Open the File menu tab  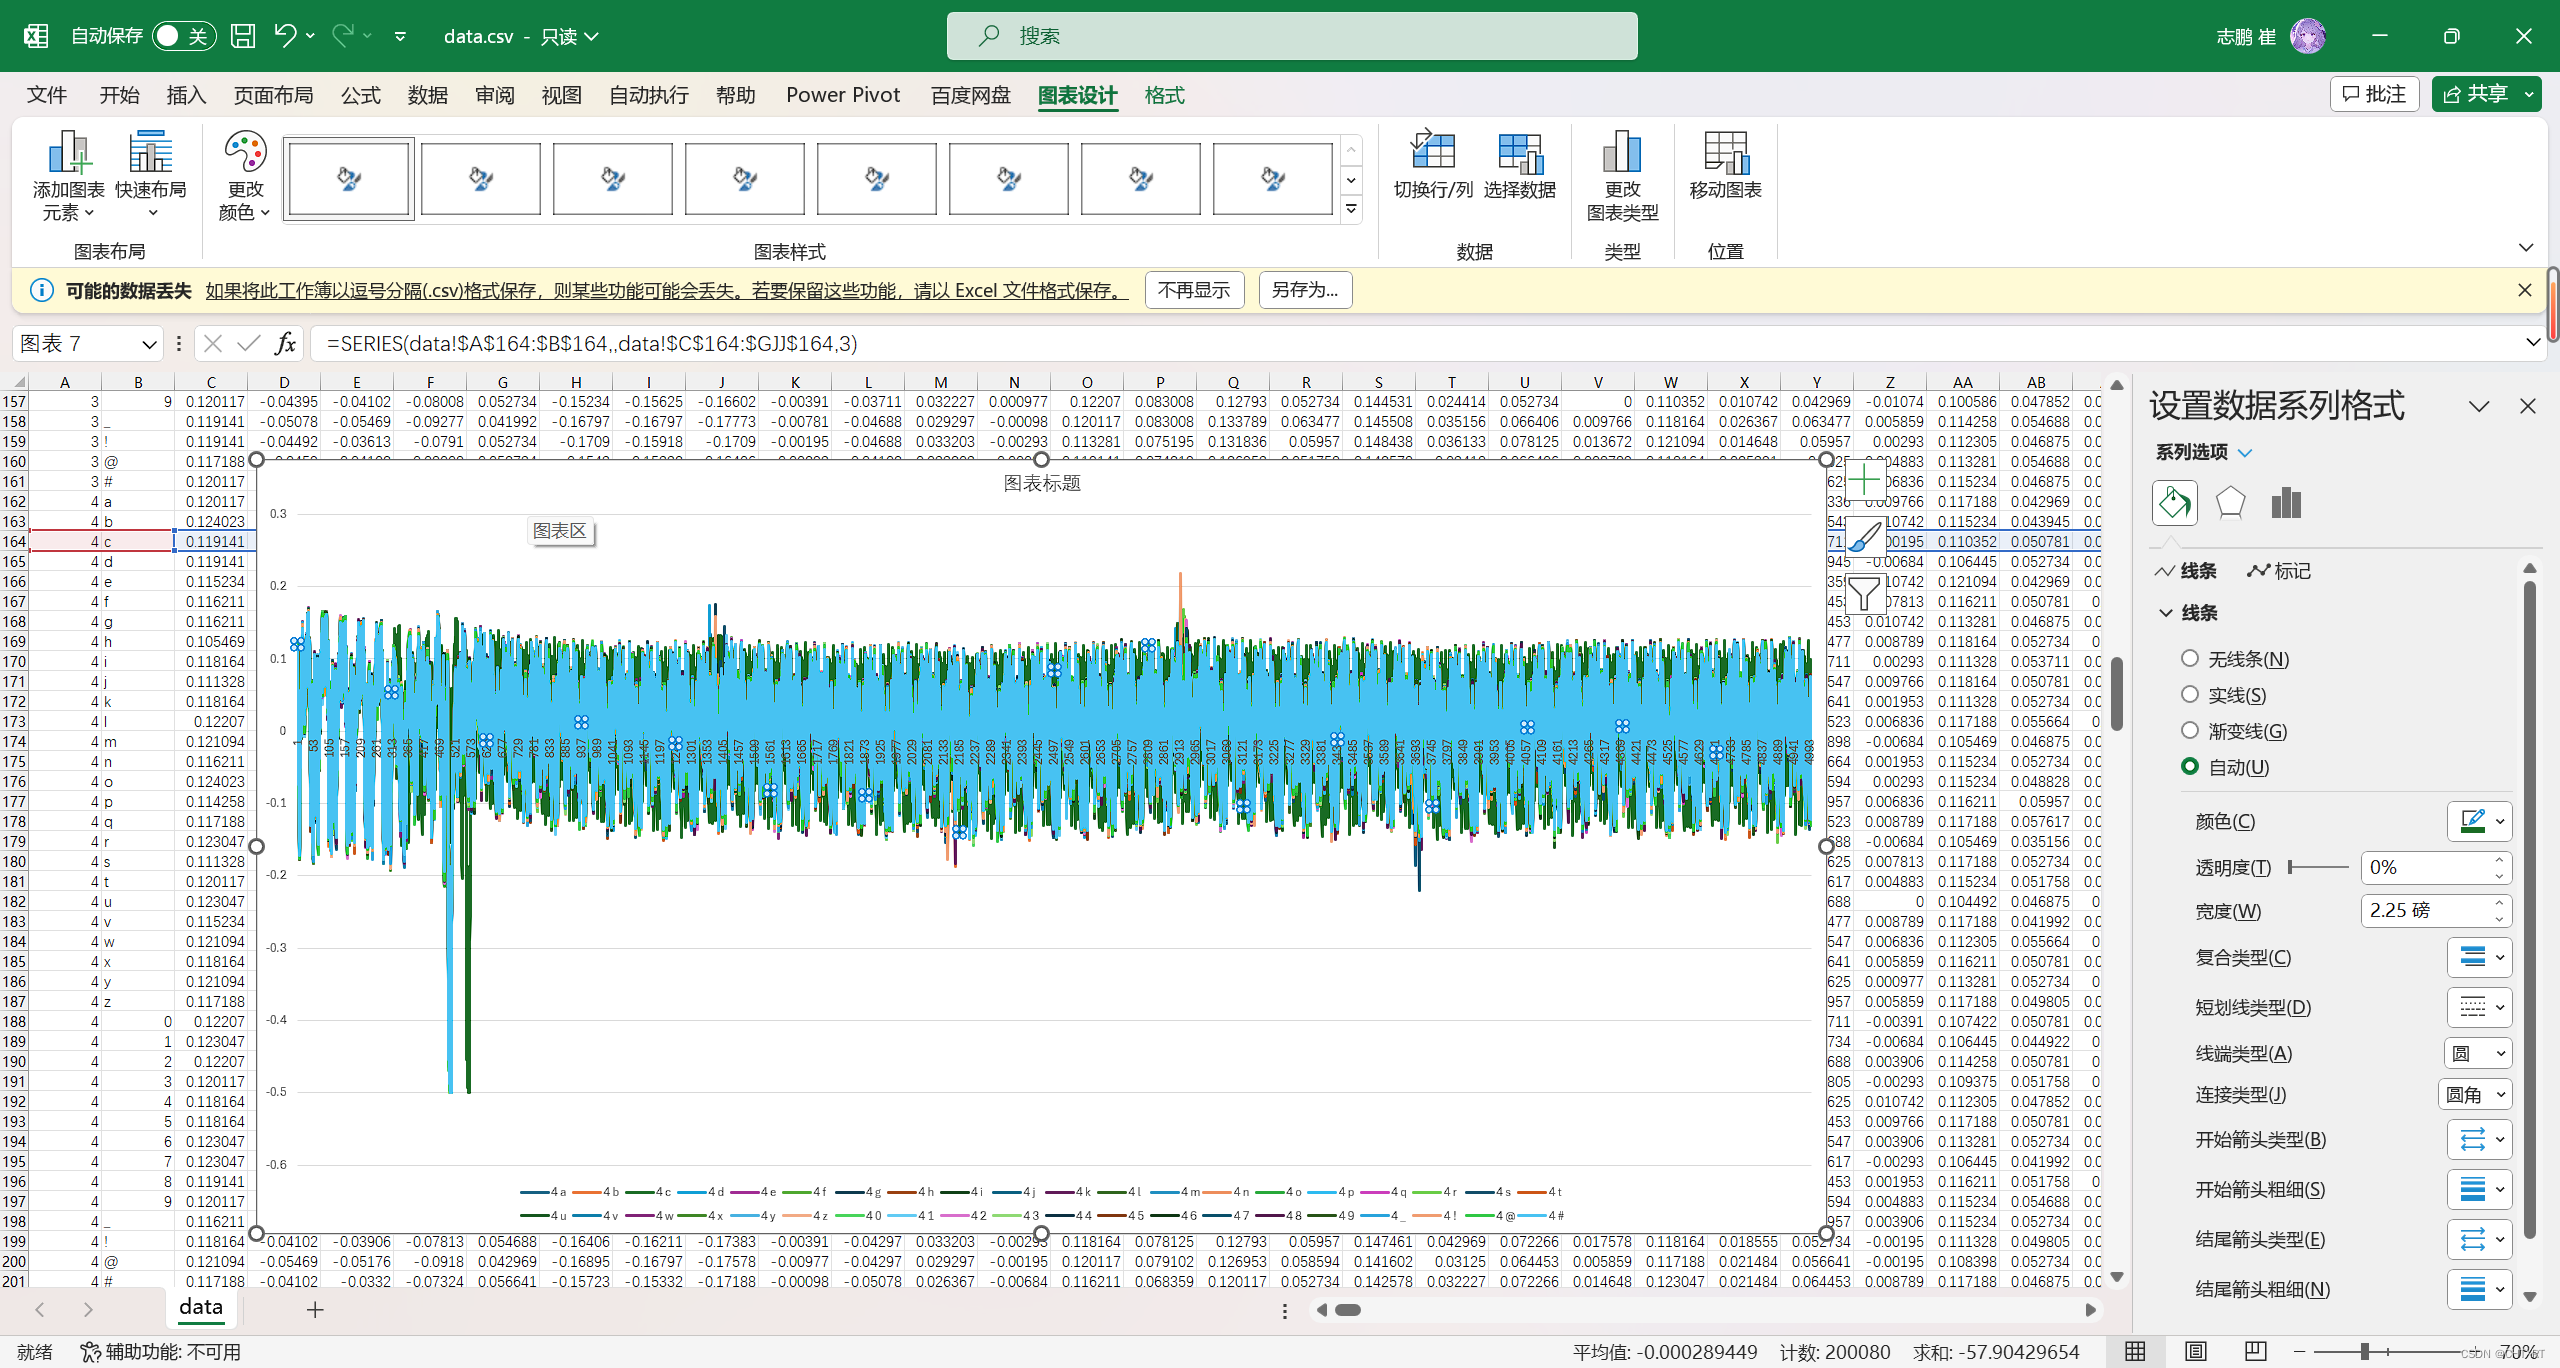(x=47, y=95)
